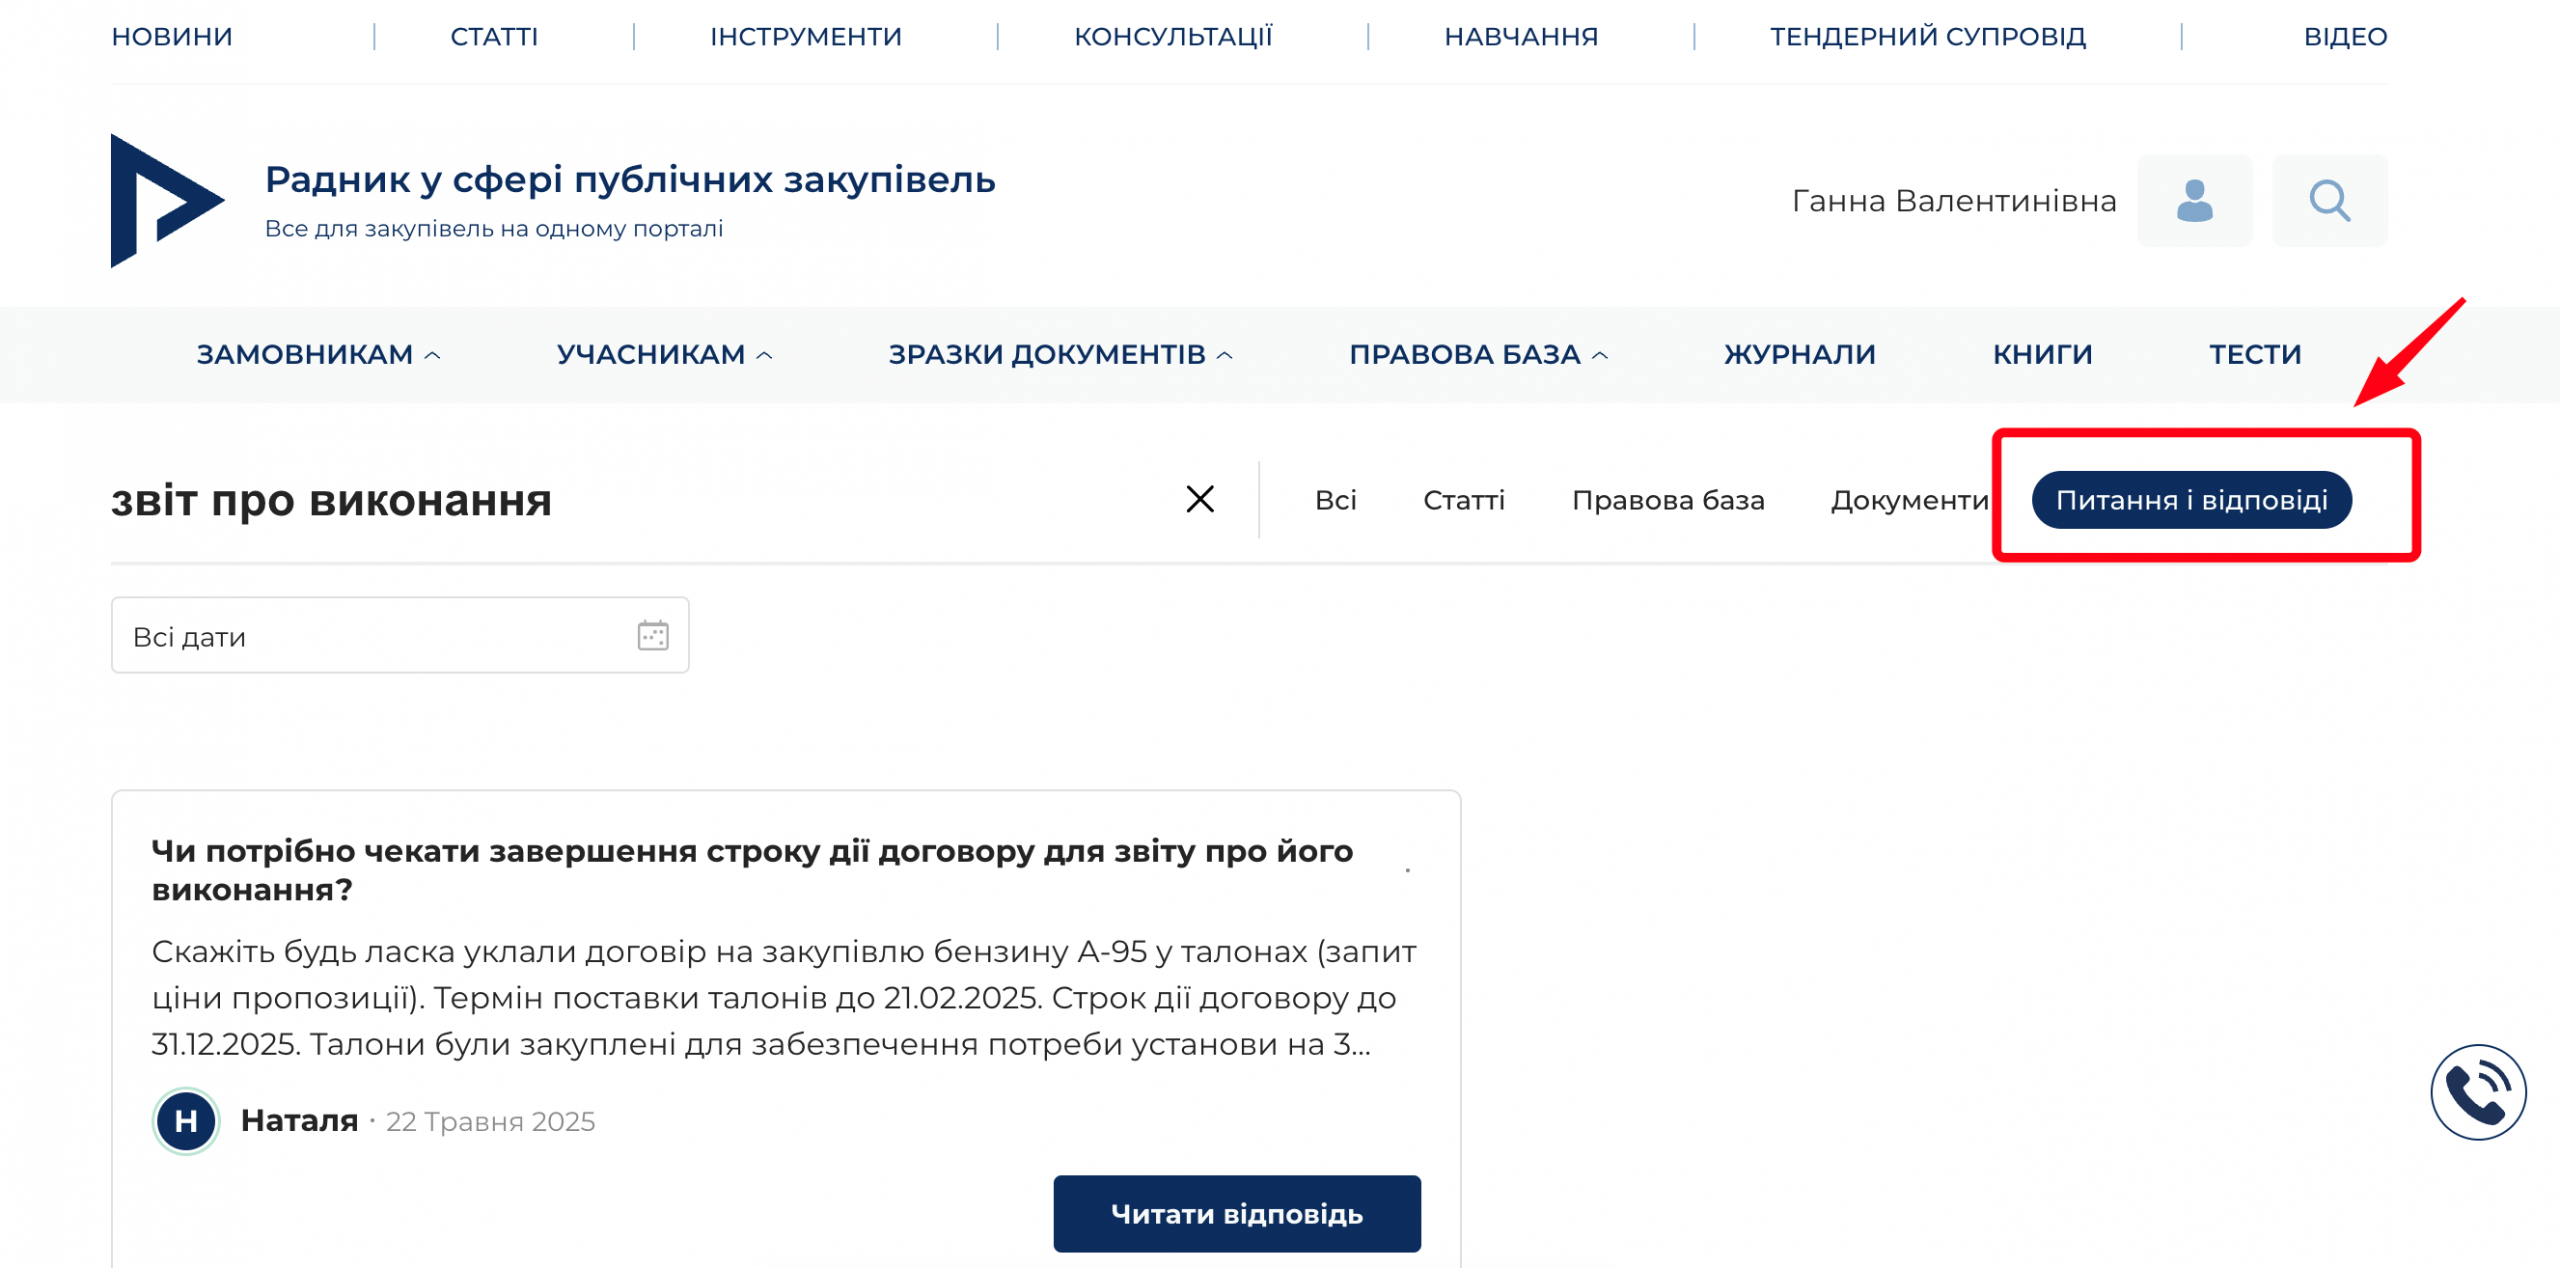Click the calendar icon in date field
Image resolution: width=2560 pixels, height=1268 pixels.
[653, 635]
